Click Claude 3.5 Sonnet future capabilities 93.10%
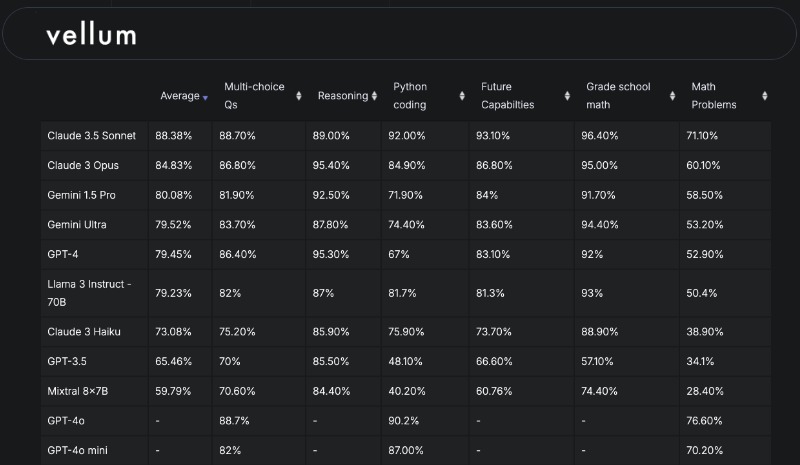The width and height of the screenshot is (800, 465). [493, 136]
